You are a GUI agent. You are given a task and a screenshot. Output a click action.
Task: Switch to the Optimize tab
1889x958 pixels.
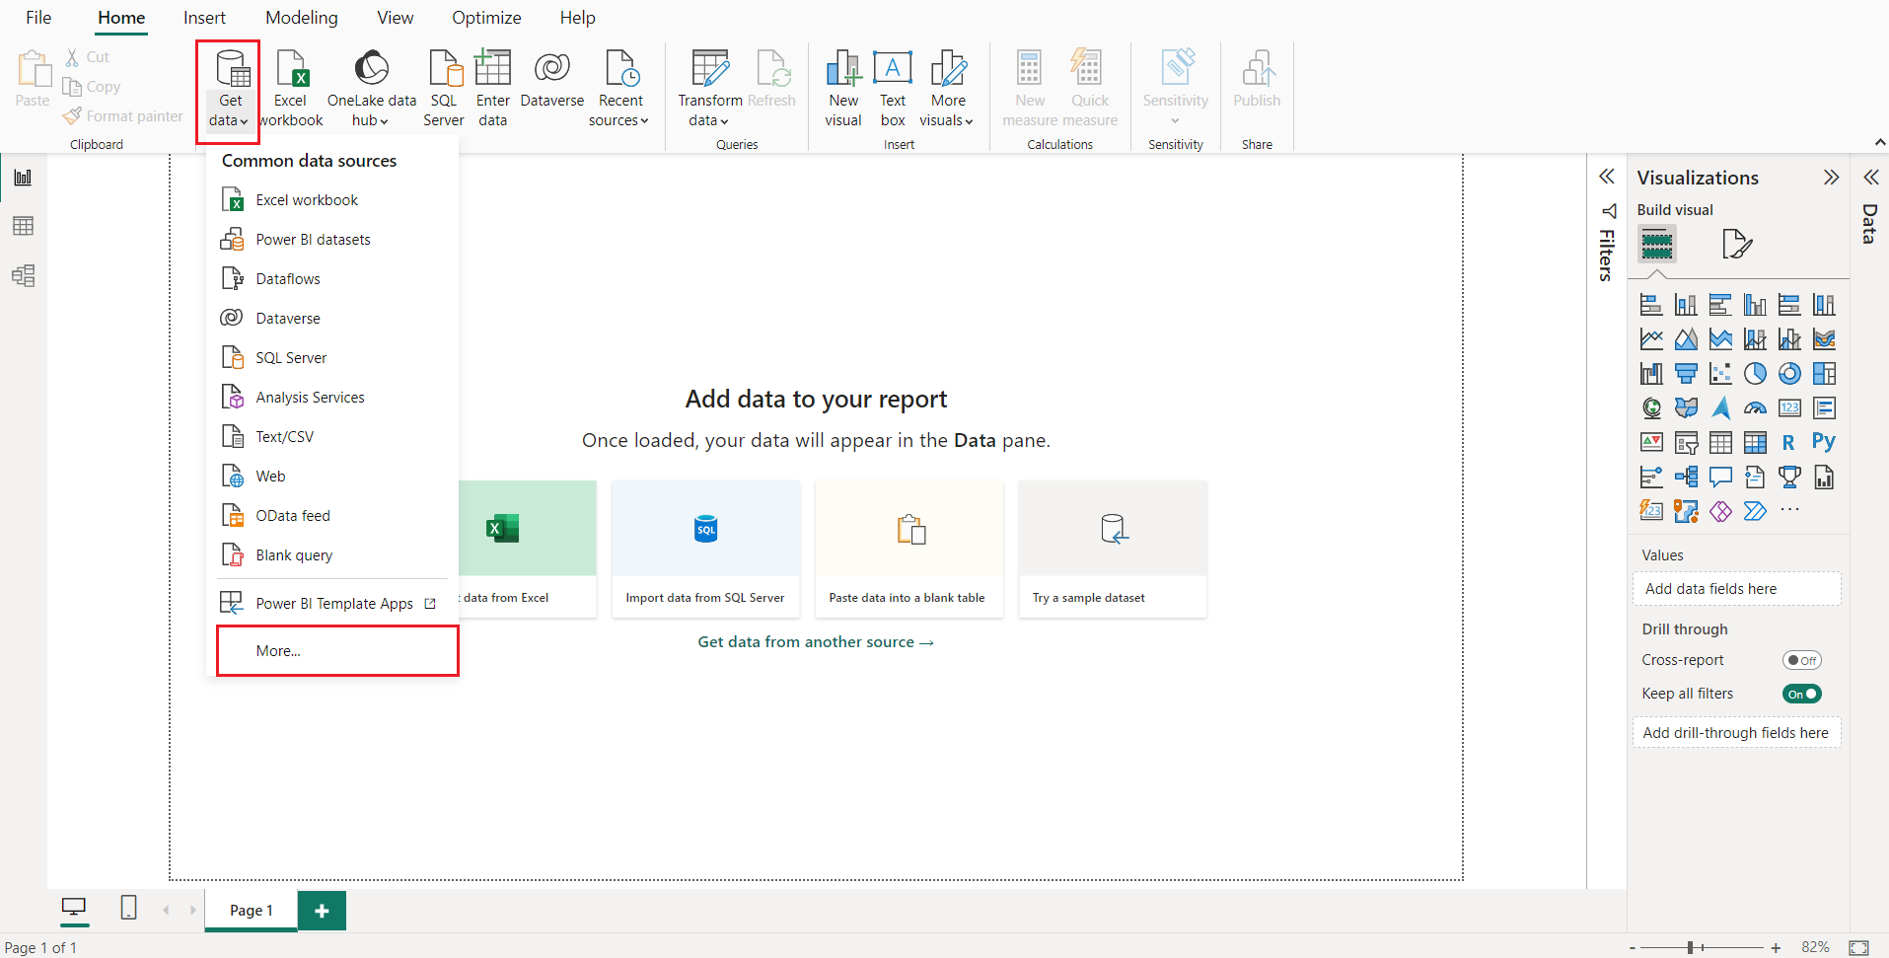[x=486, y=18]
